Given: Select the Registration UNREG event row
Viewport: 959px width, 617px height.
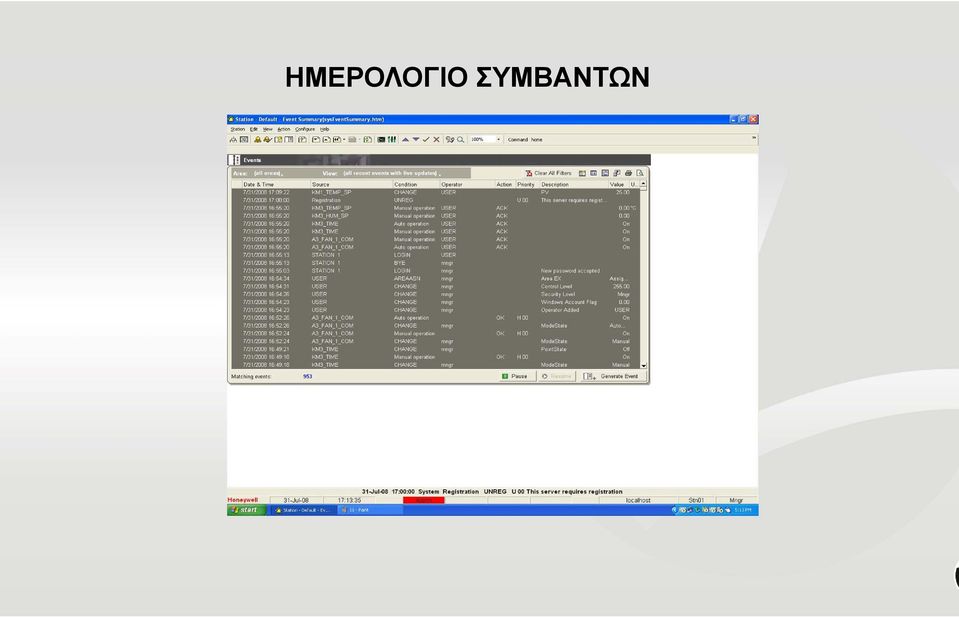Looking at the screenshot, I should [x=435, y=200].
